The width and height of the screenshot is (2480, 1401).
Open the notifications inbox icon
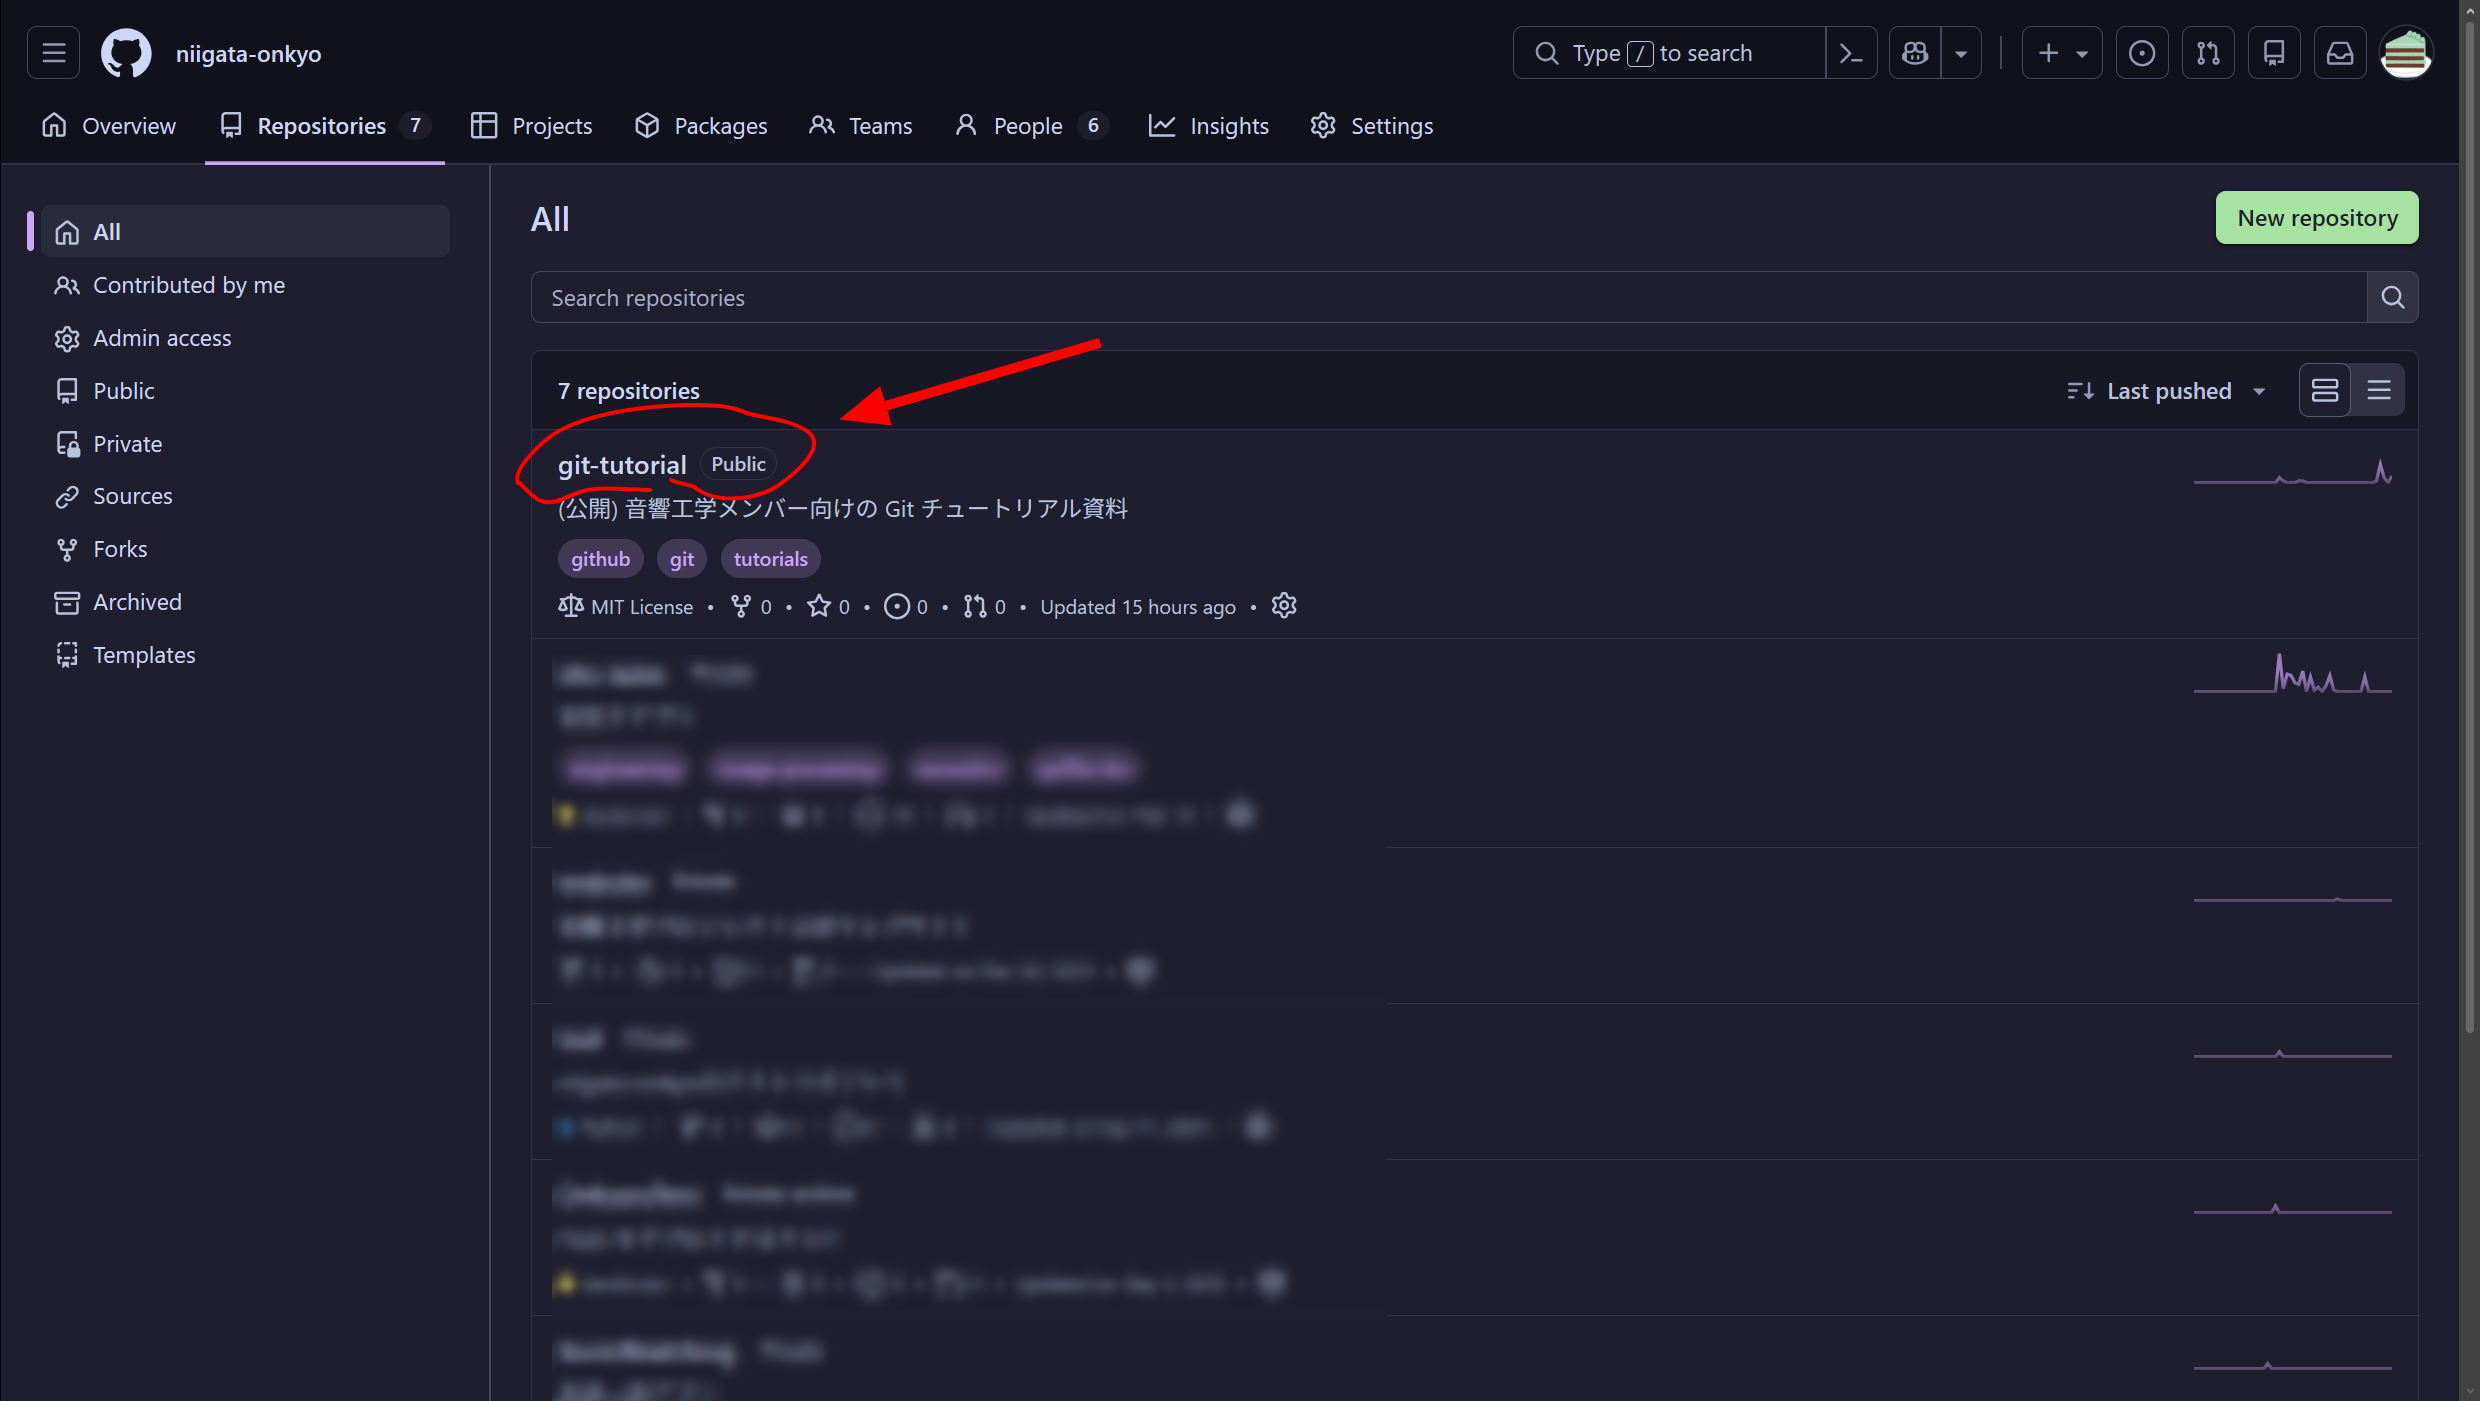pyautogui.click(x=2340, y=53)
